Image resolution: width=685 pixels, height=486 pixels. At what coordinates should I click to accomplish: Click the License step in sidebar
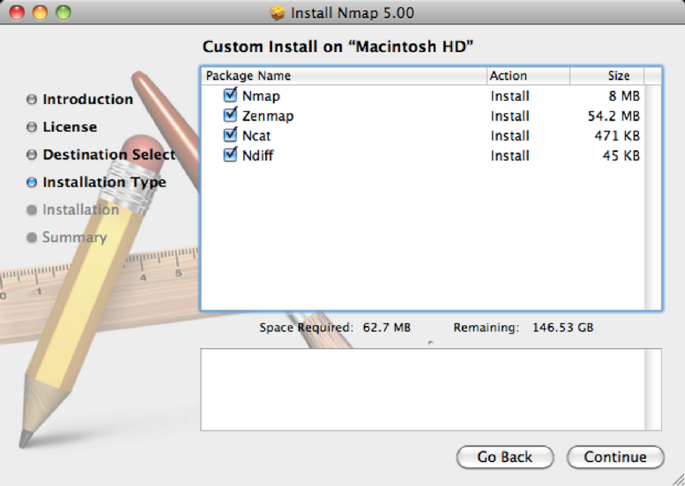click(70, 127)
